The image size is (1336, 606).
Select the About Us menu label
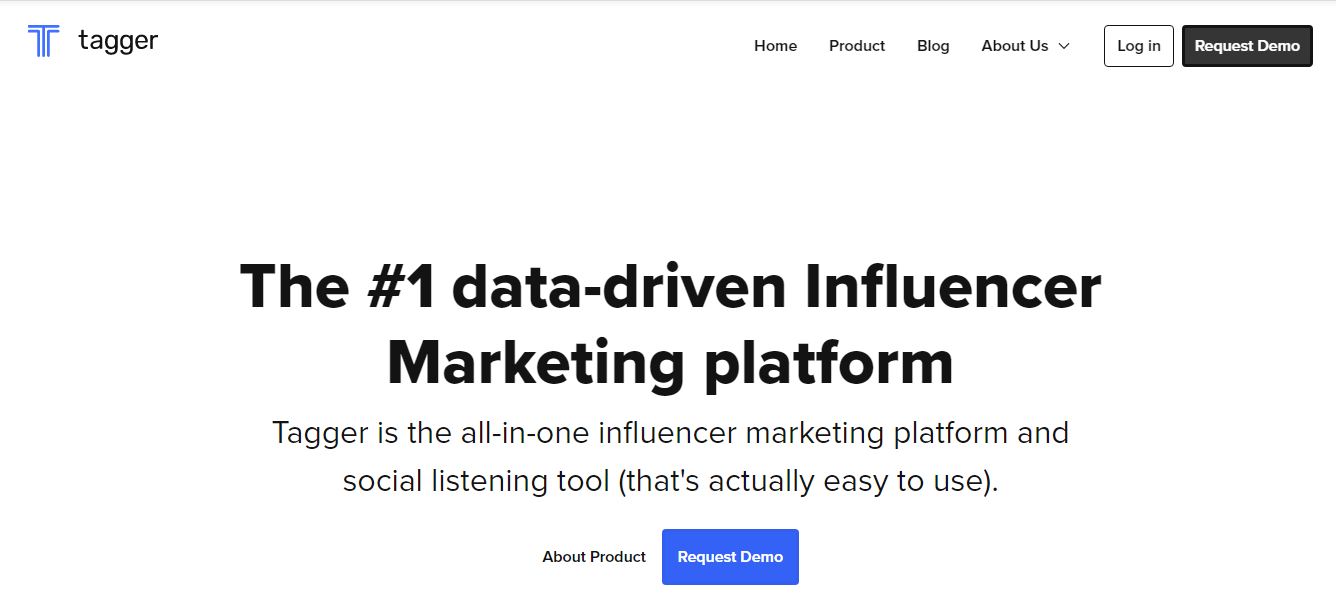[1015, 46]
